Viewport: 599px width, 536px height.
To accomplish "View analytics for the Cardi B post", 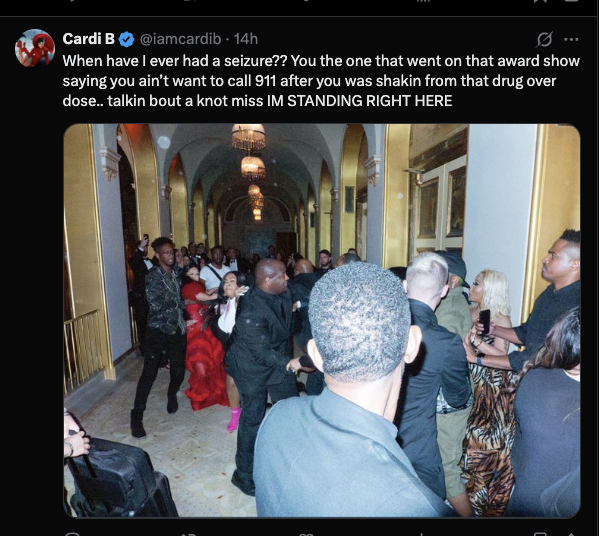I will tap(422, 534).
